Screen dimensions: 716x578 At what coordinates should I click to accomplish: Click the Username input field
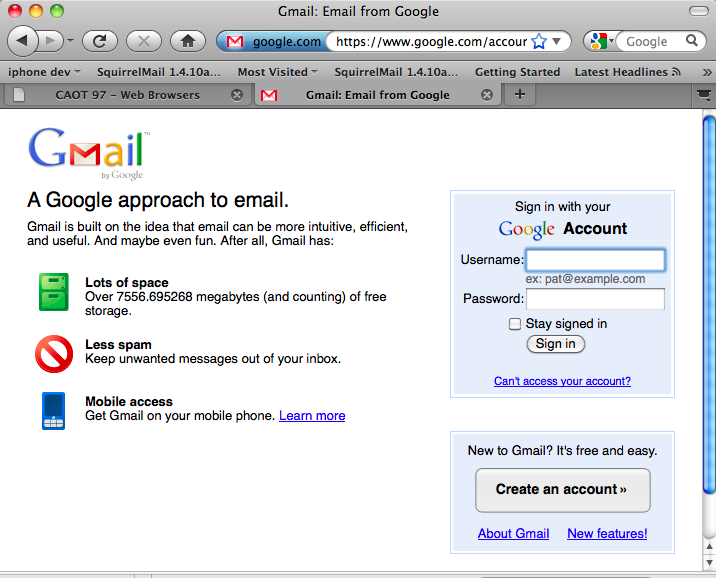(x=595, y=260)
